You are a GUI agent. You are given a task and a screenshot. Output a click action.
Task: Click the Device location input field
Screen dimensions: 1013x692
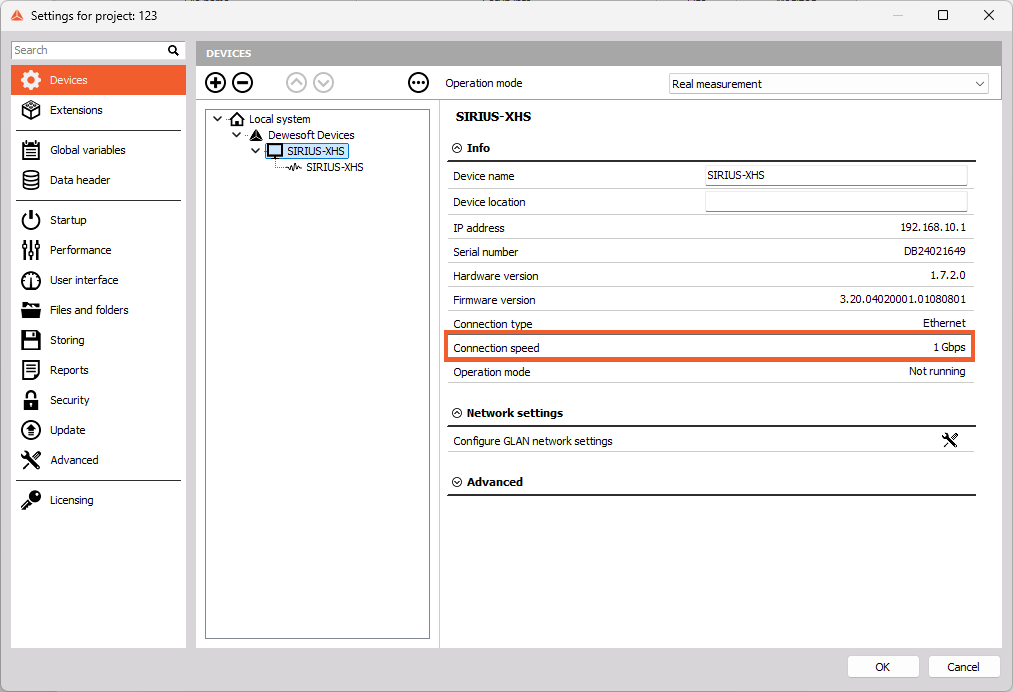click(x=836, y=202)
